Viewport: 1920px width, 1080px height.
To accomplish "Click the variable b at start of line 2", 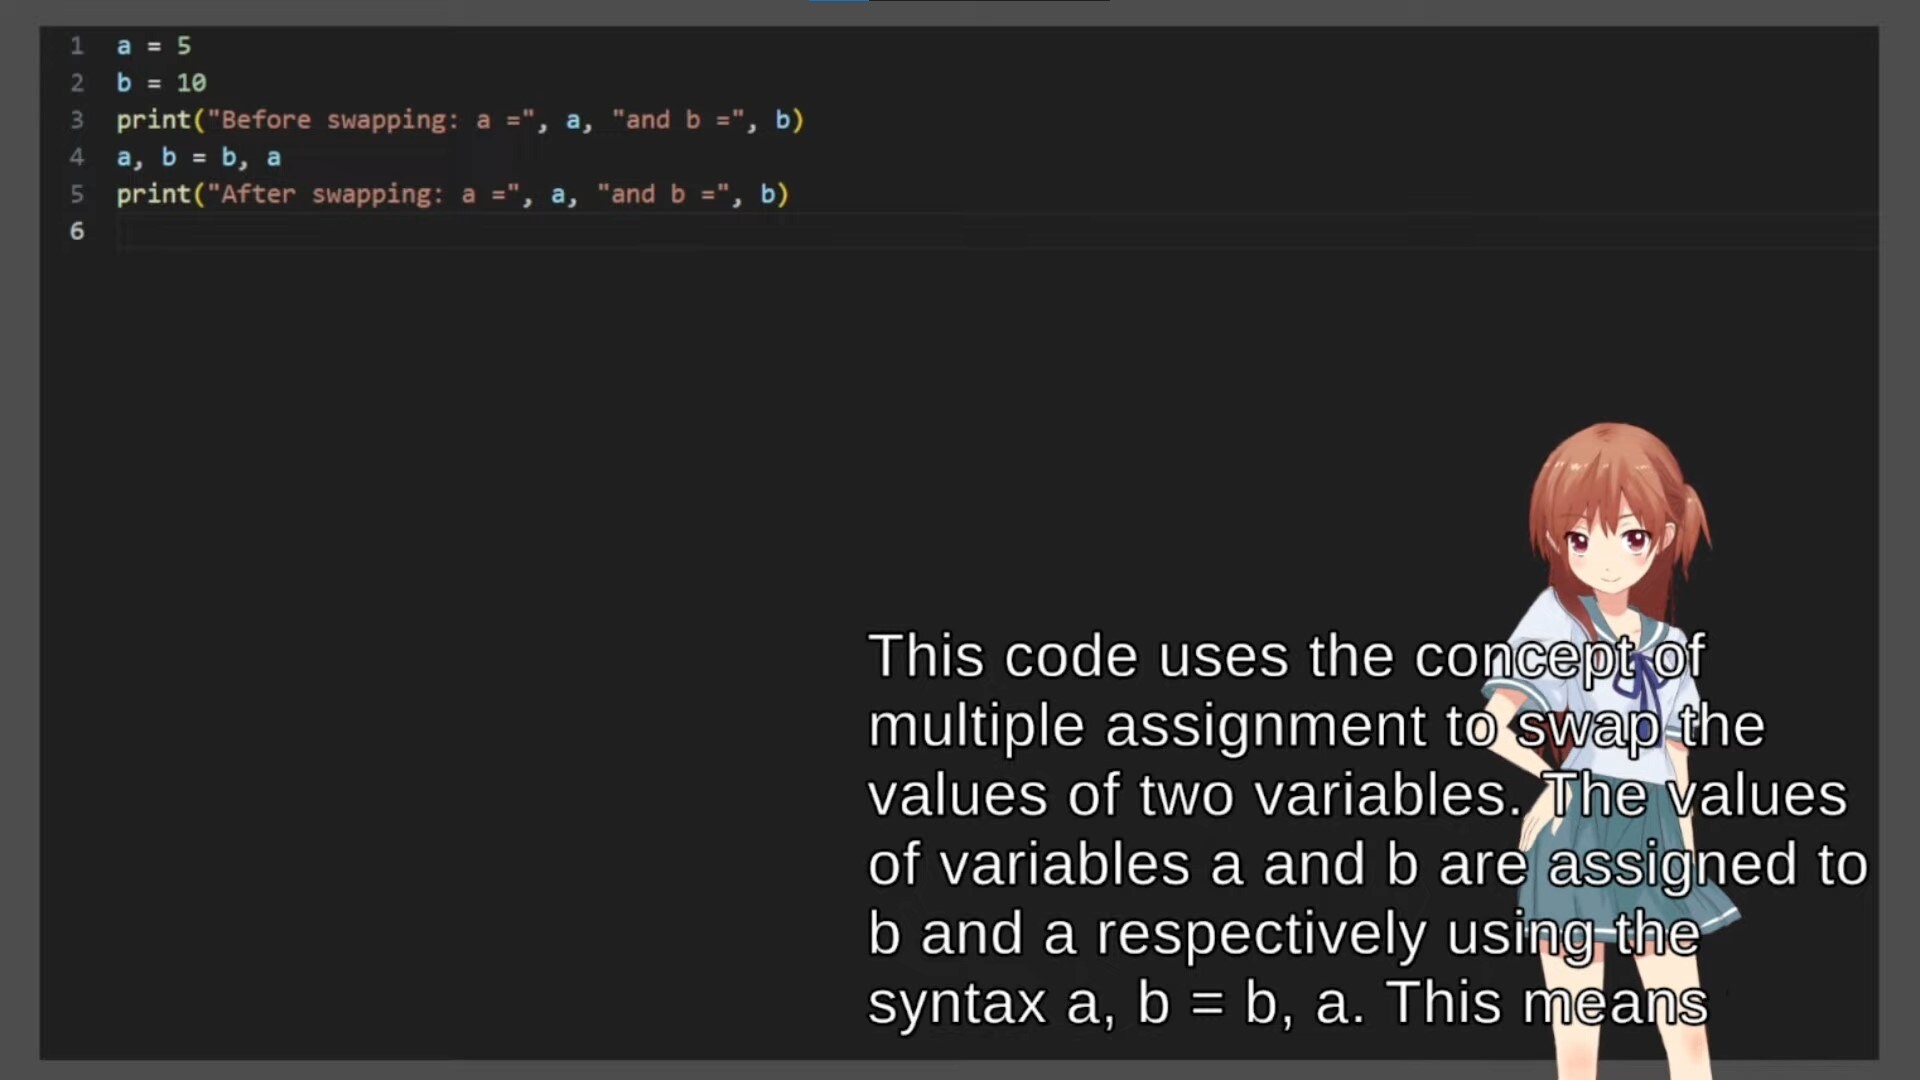I will coord(124,83).
